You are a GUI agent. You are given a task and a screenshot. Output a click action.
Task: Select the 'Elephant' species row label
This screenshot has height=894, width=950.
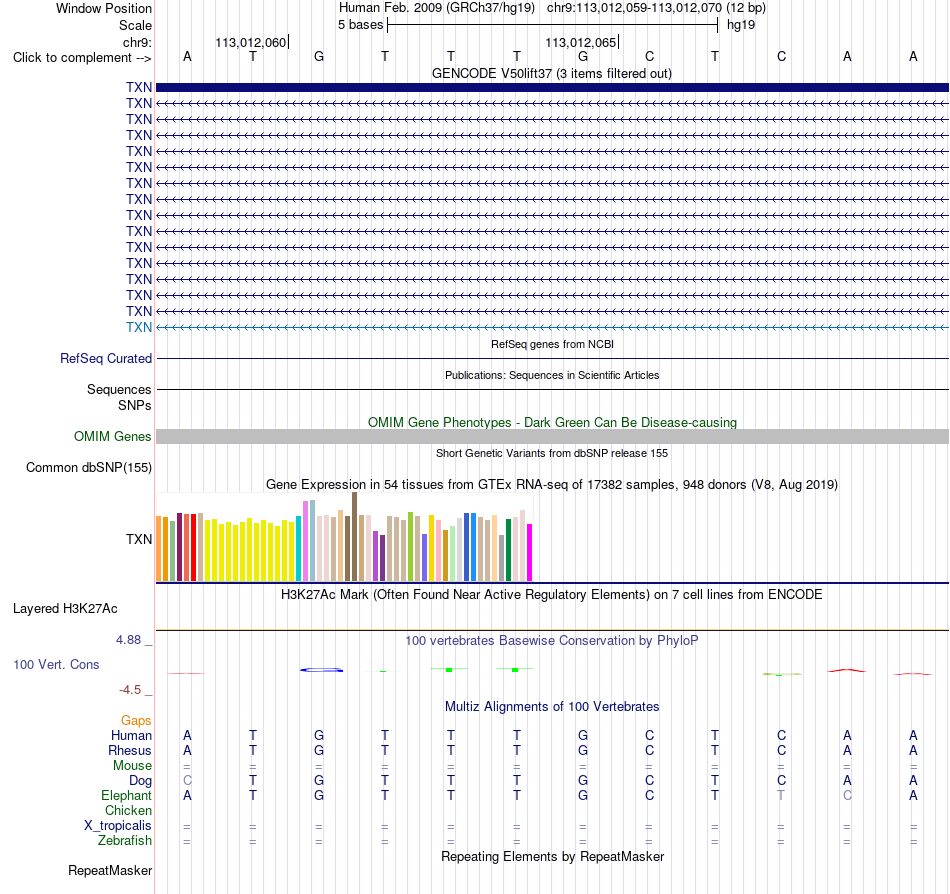click(126, 795)
